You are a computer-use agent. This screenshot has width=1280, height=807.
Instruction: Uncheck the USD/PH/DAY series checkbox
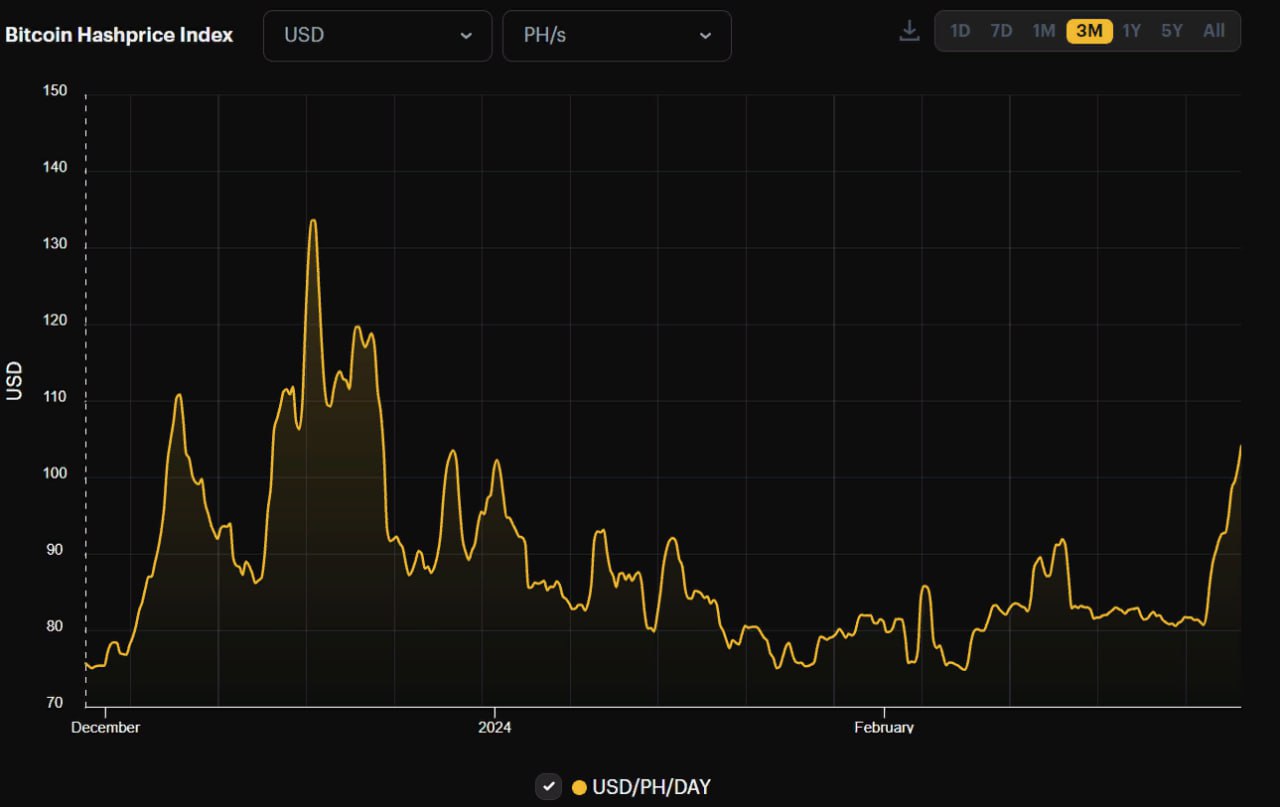coord(548,787)
